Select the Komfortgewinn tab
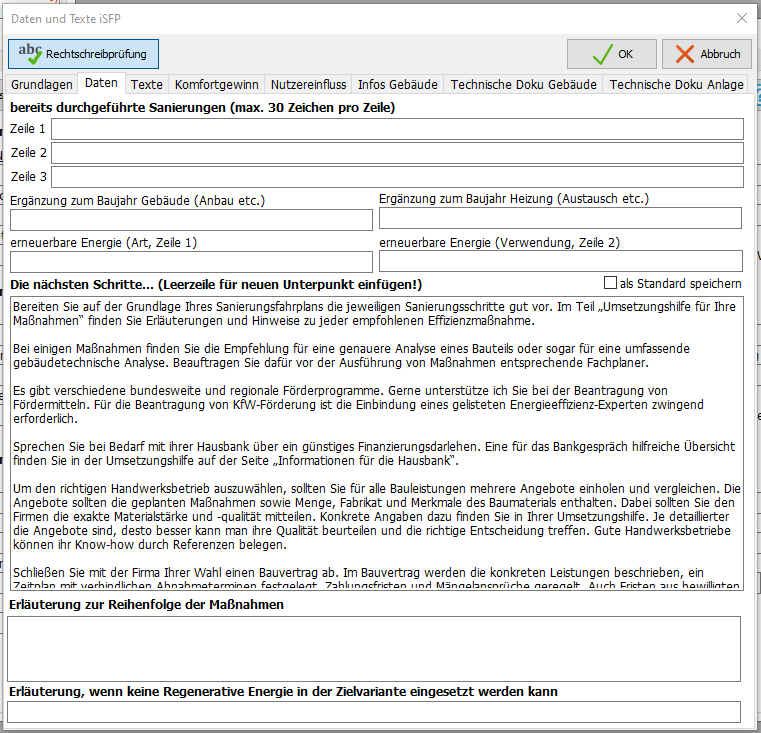Image resolution: width=761 pixels, height=733 pixels. tap(216, 85)
